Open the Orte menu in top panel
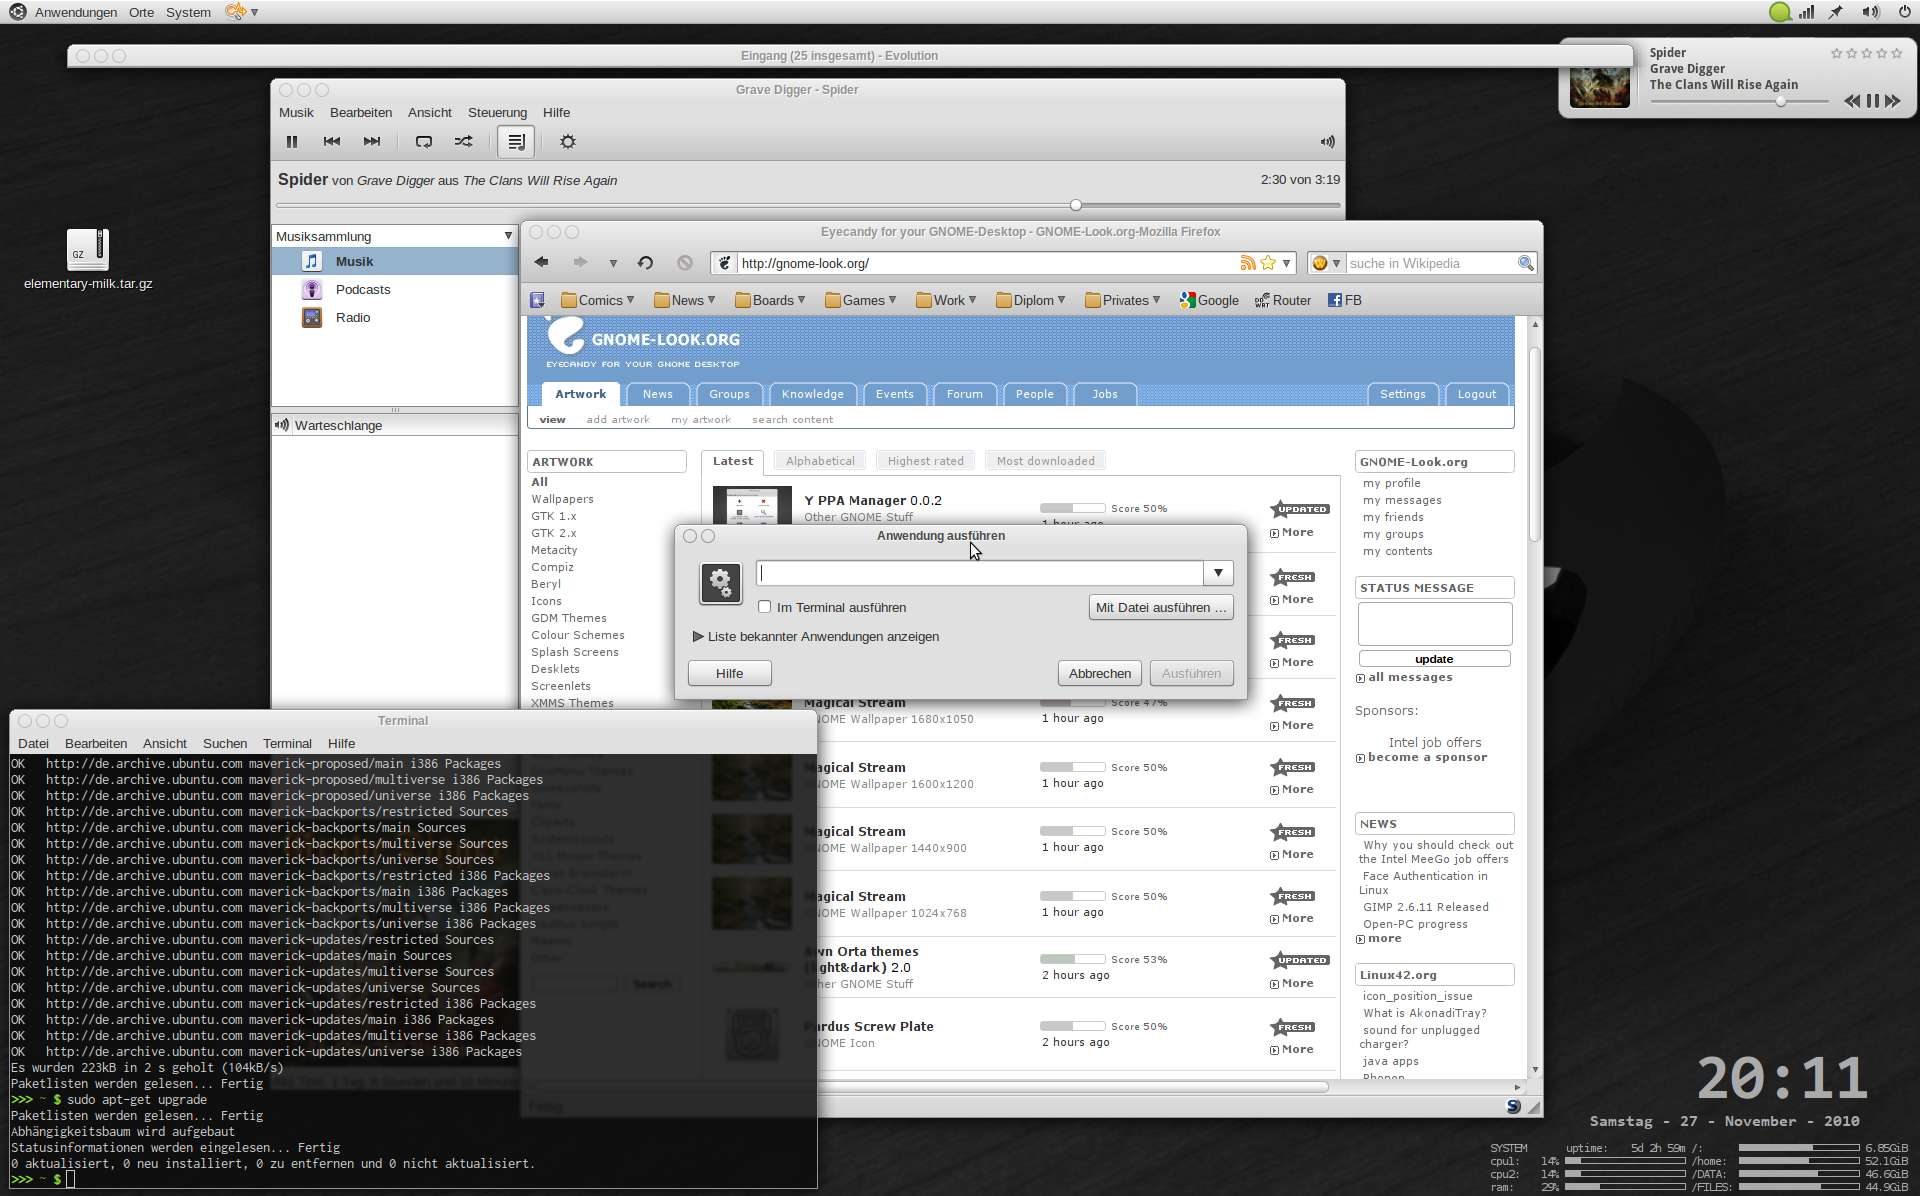 142,12
